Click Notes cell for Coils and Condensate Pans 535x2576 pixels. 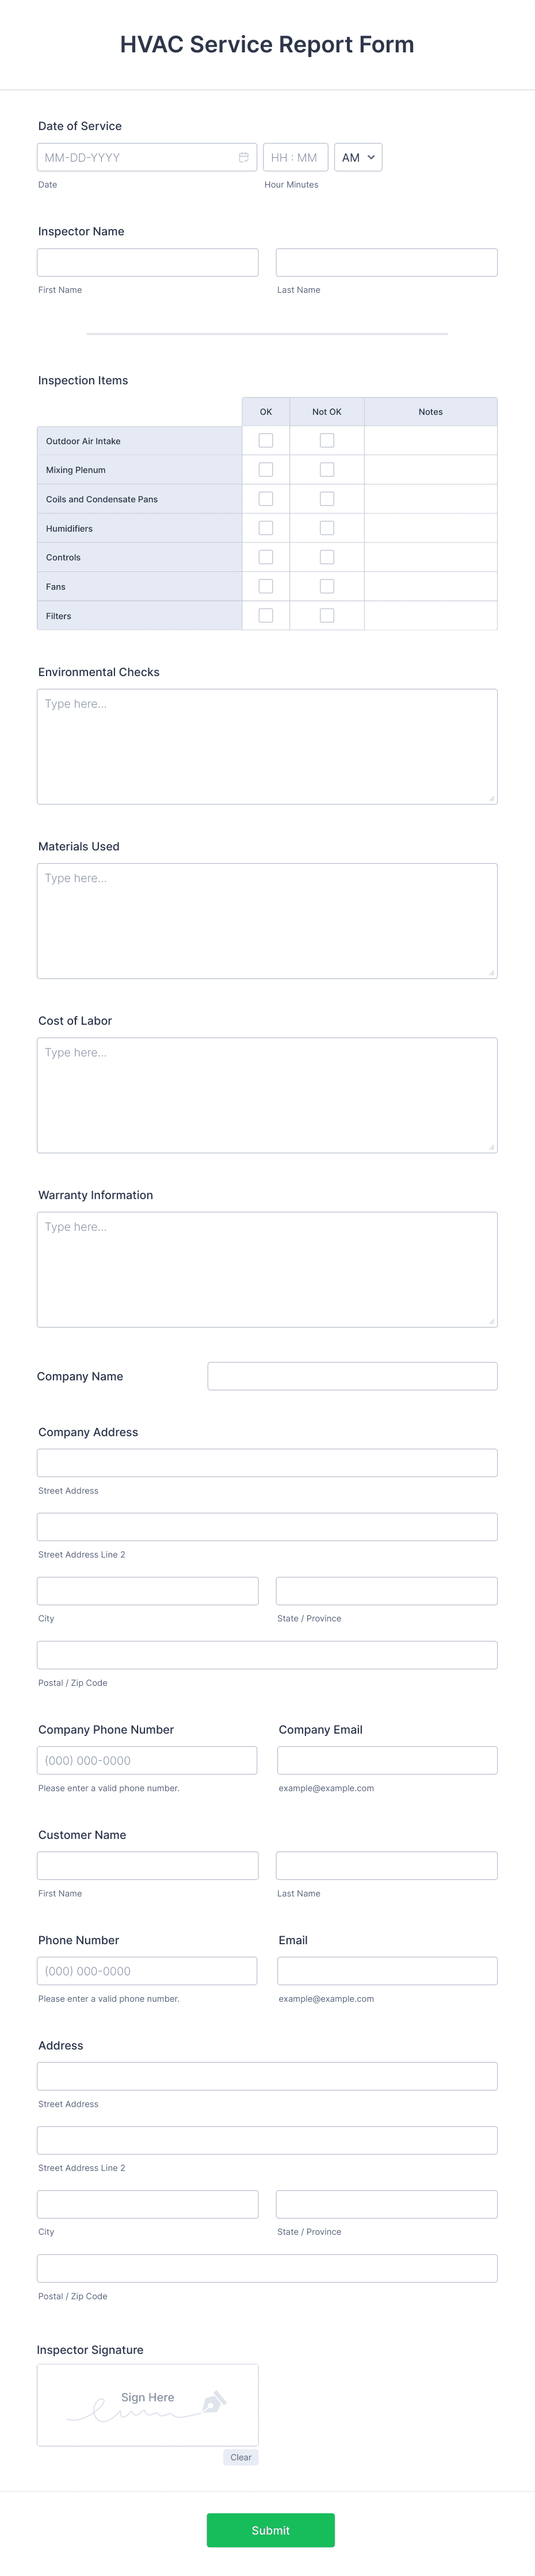pos(431,499)
